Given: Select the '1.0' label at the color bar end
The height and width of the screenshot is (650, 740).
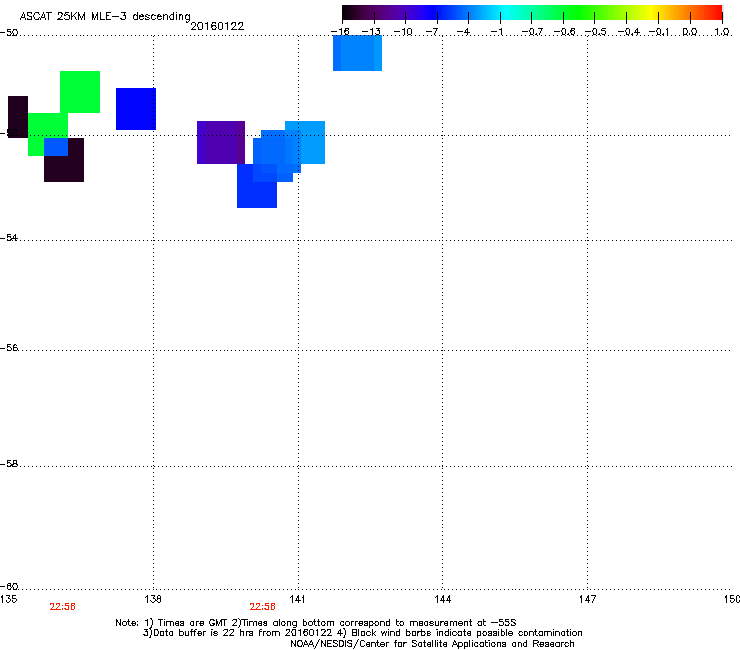Looking at the screenshot, I should [722, 32].
